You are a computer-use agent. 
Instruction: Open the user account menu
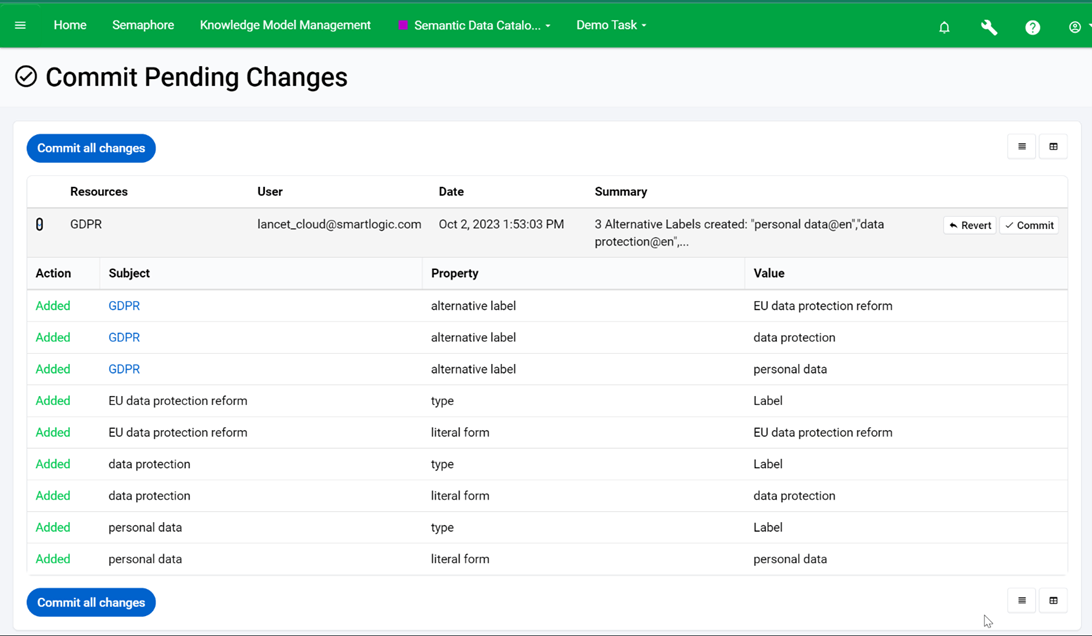[x=1077, y=27]
